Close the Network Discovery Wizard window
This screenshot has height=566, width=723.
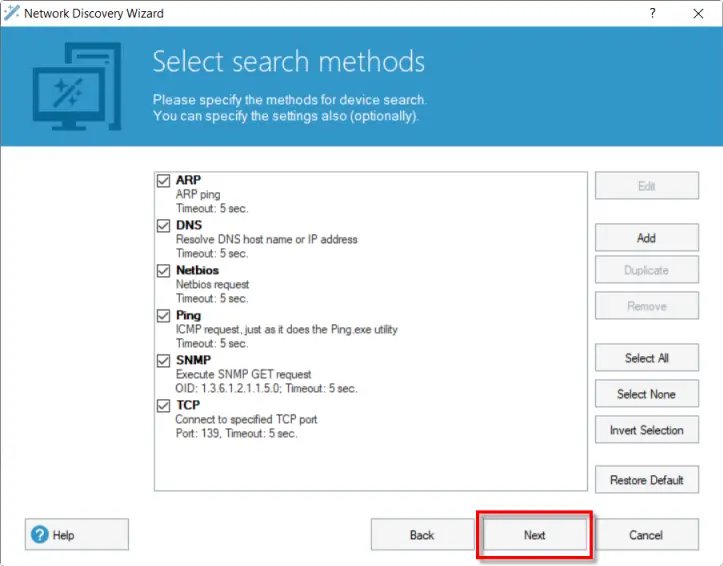(698, 13)
